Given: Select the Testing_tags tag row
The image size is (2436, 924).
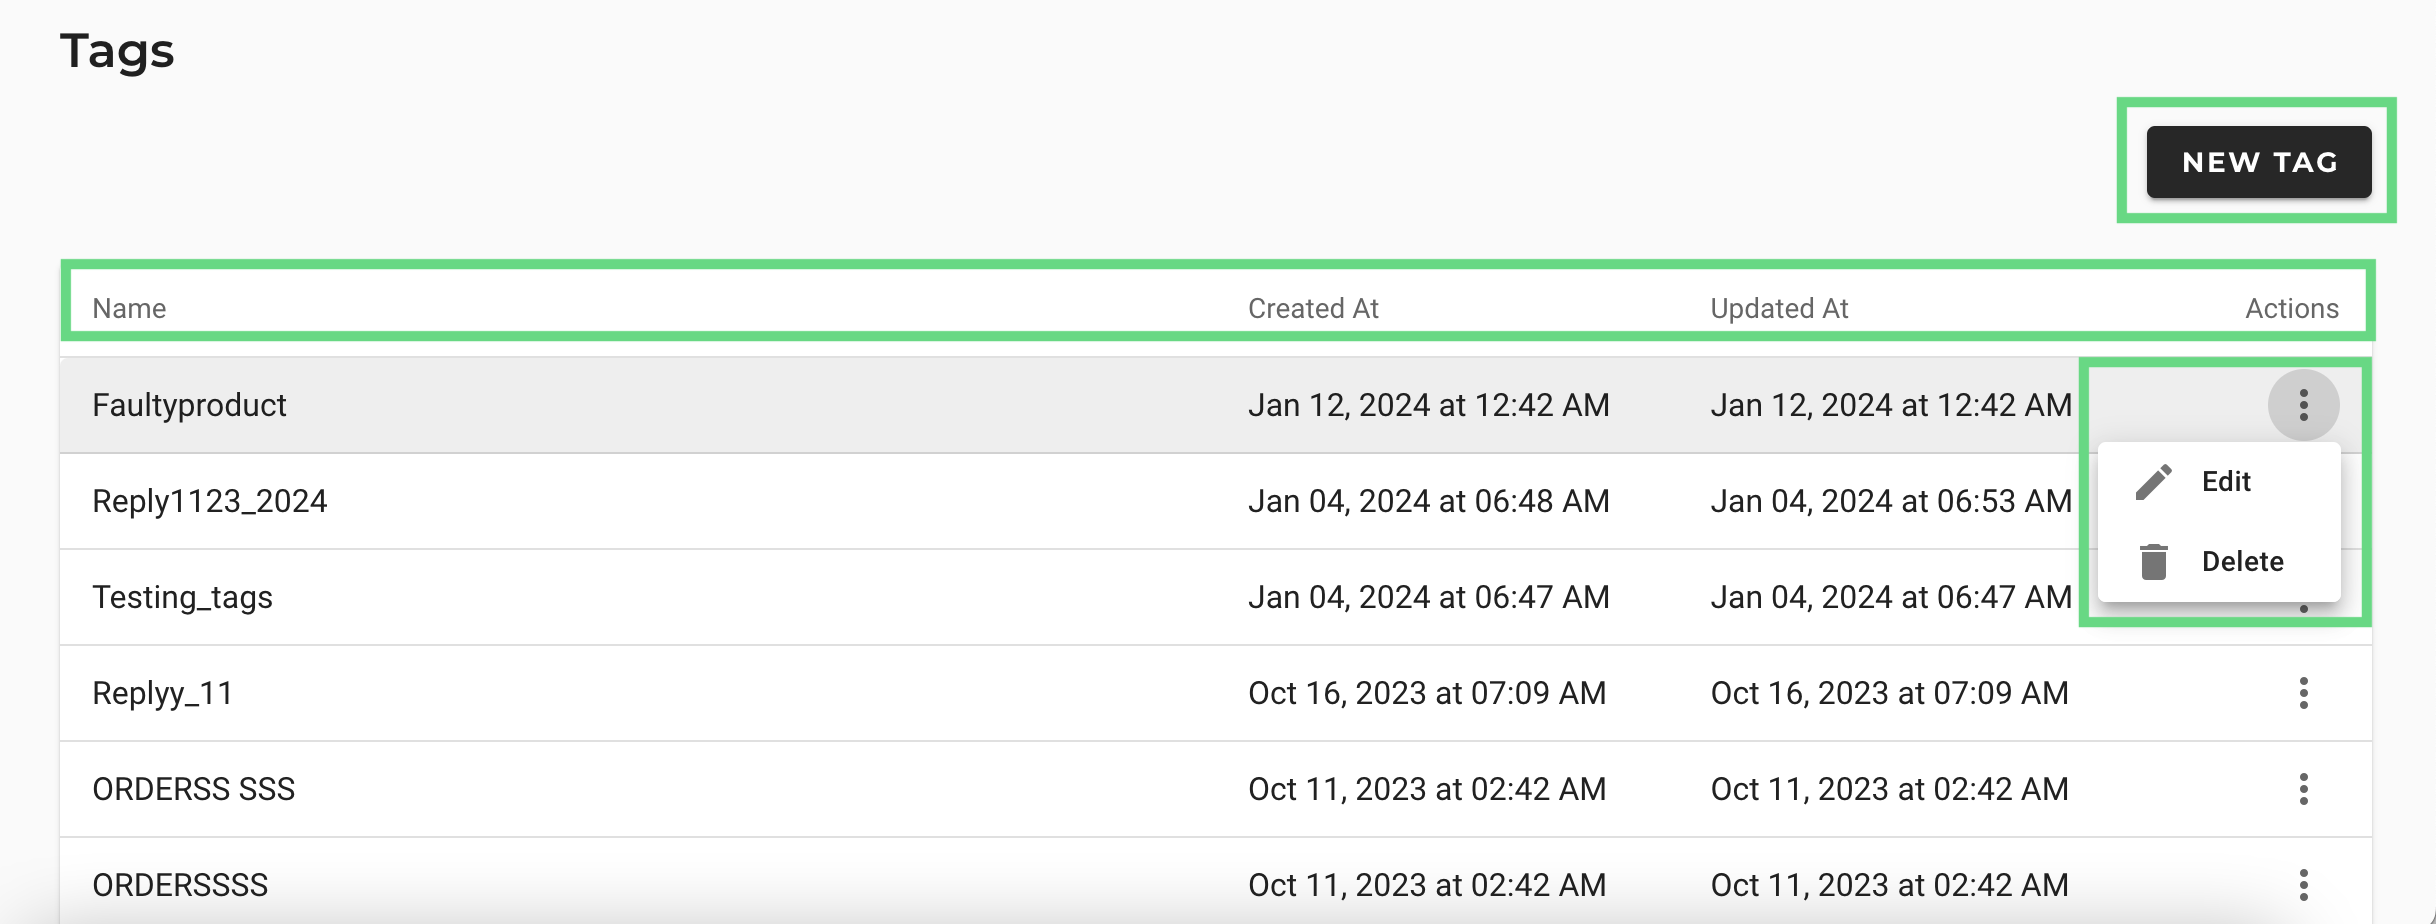Looking at the screenshot, I should tap(182, 597).
